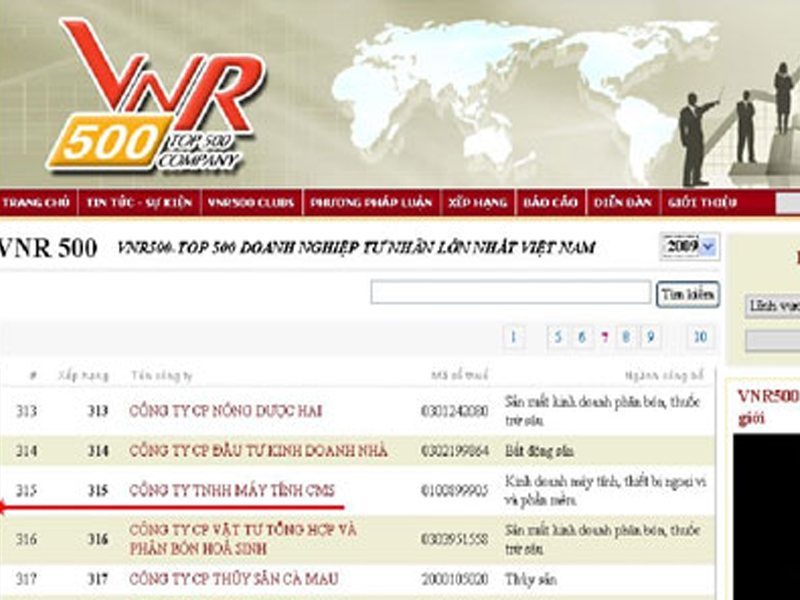Select current page 7 in pagination
Image resolution: width=800 pixels, height=600 pixels.
click(605, 337)
